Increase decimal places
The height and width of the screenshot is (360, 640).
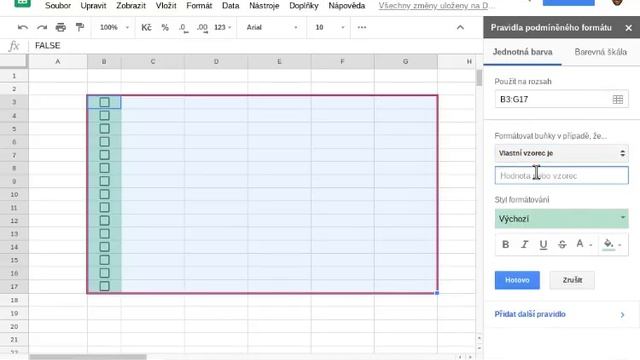point(202,28)
